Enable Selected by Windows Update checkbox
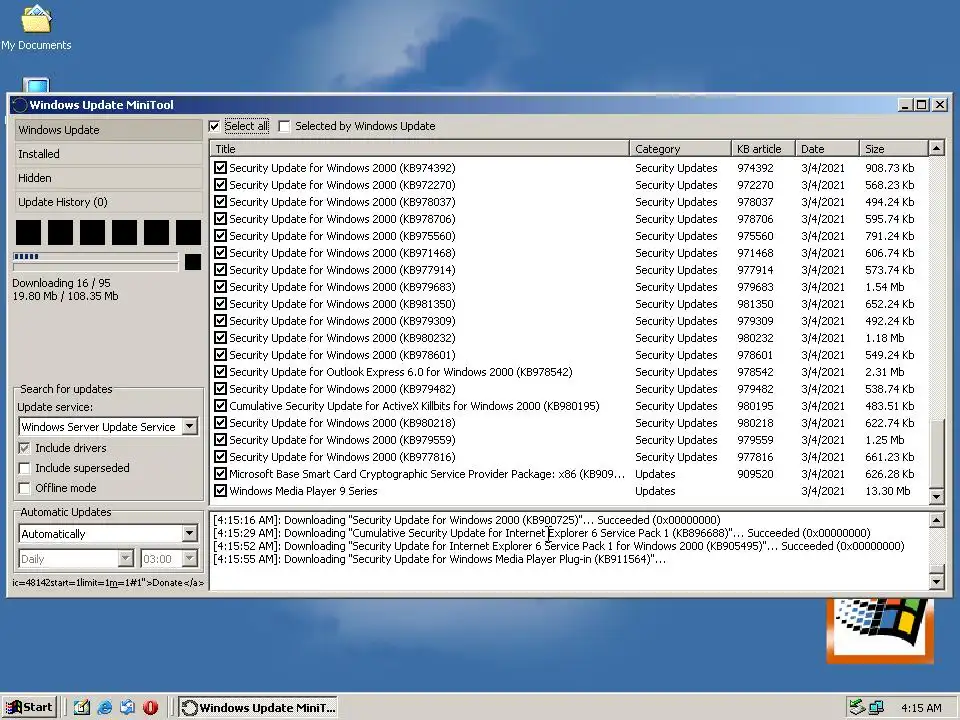Screen dimensions: 960x720 point(284,127)
